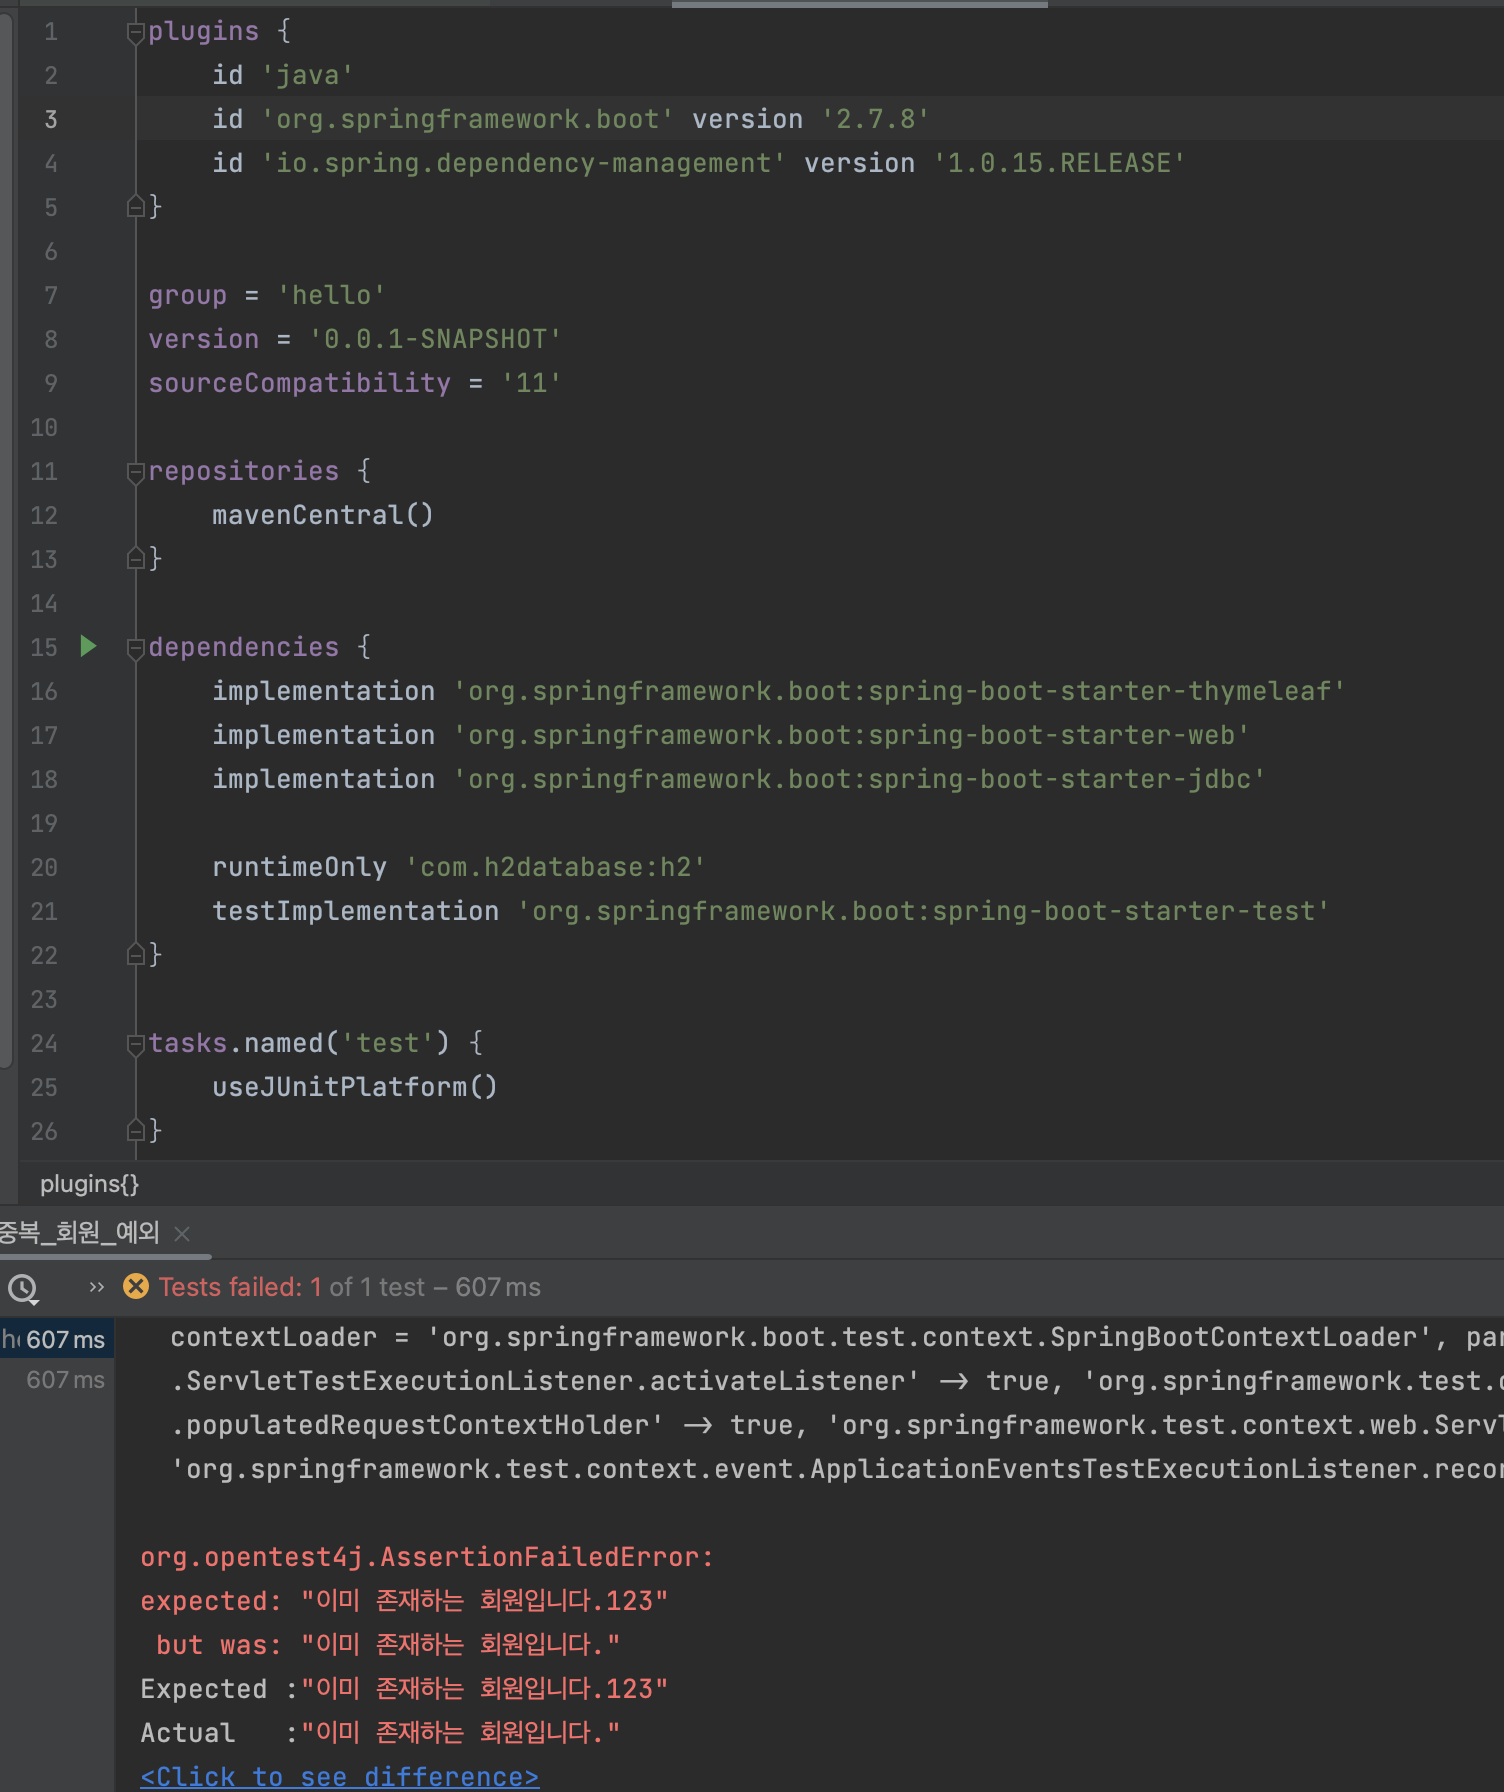Image resolution: width=1504 pixels, height=1792 pixels.
Task: Click the red tests failed status icon
Action: coord(136,1286)
